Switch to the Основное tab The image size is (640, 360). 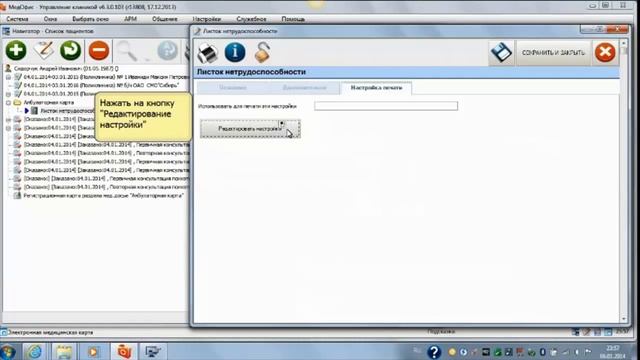coord(233,88)
